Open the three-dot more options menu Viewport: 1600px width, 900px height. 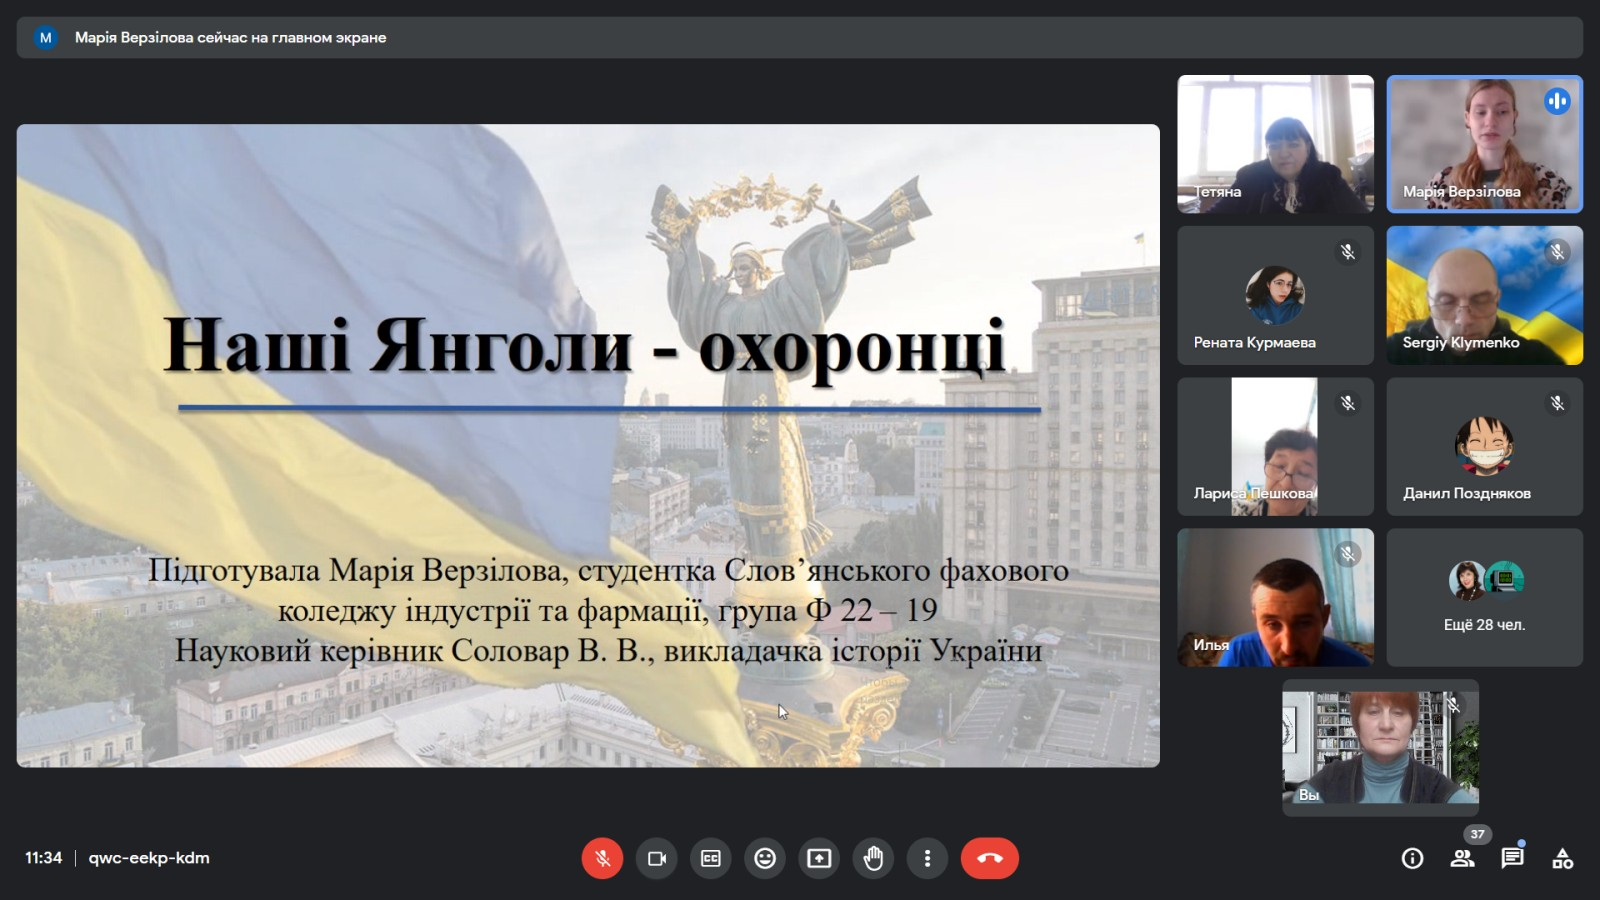pos(927,858)
